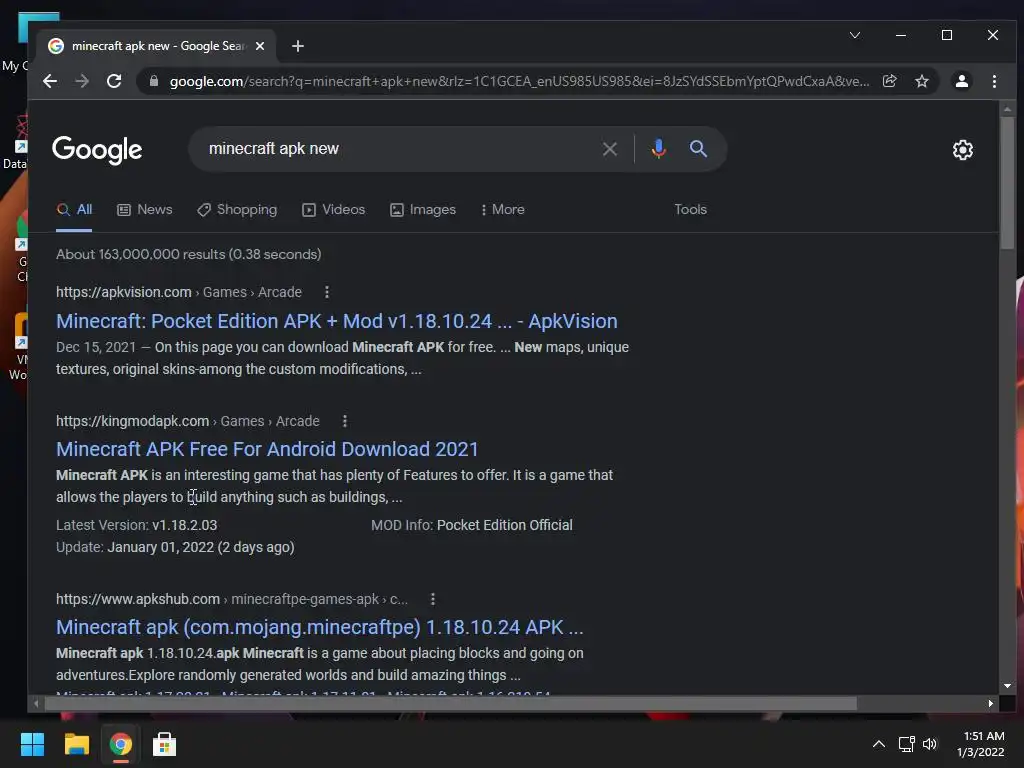Click Chrome icon in taskbar
This screenshot has width=1024, height=768.
[x=120, y=744]
